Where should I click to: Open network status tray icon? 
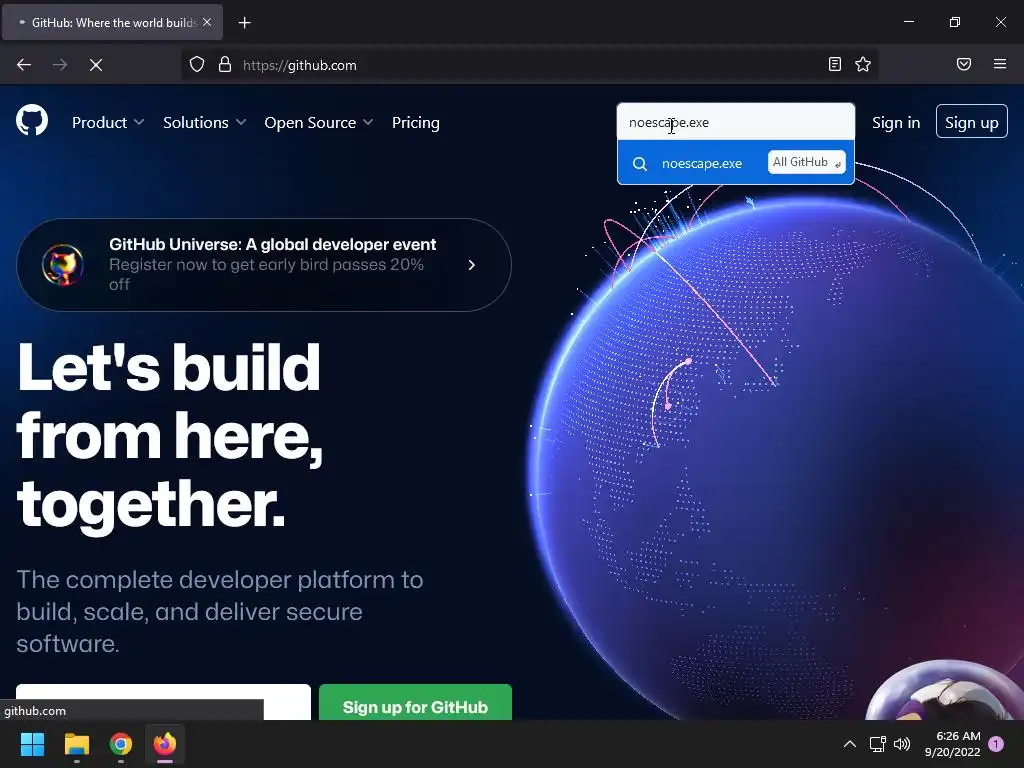point(877,744)
